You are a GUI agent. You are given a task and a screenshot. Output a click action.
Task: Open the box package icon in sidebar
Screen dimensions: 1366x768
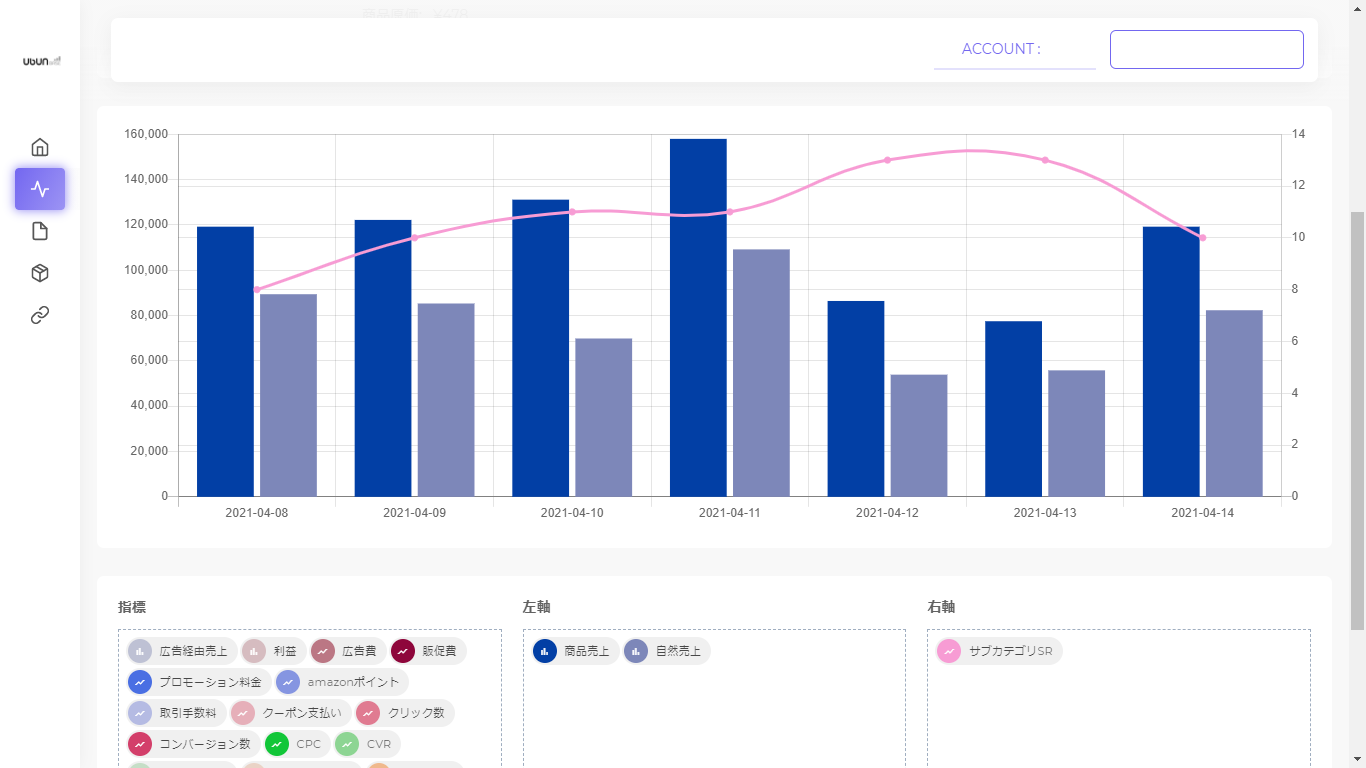[x=40, y=273]
